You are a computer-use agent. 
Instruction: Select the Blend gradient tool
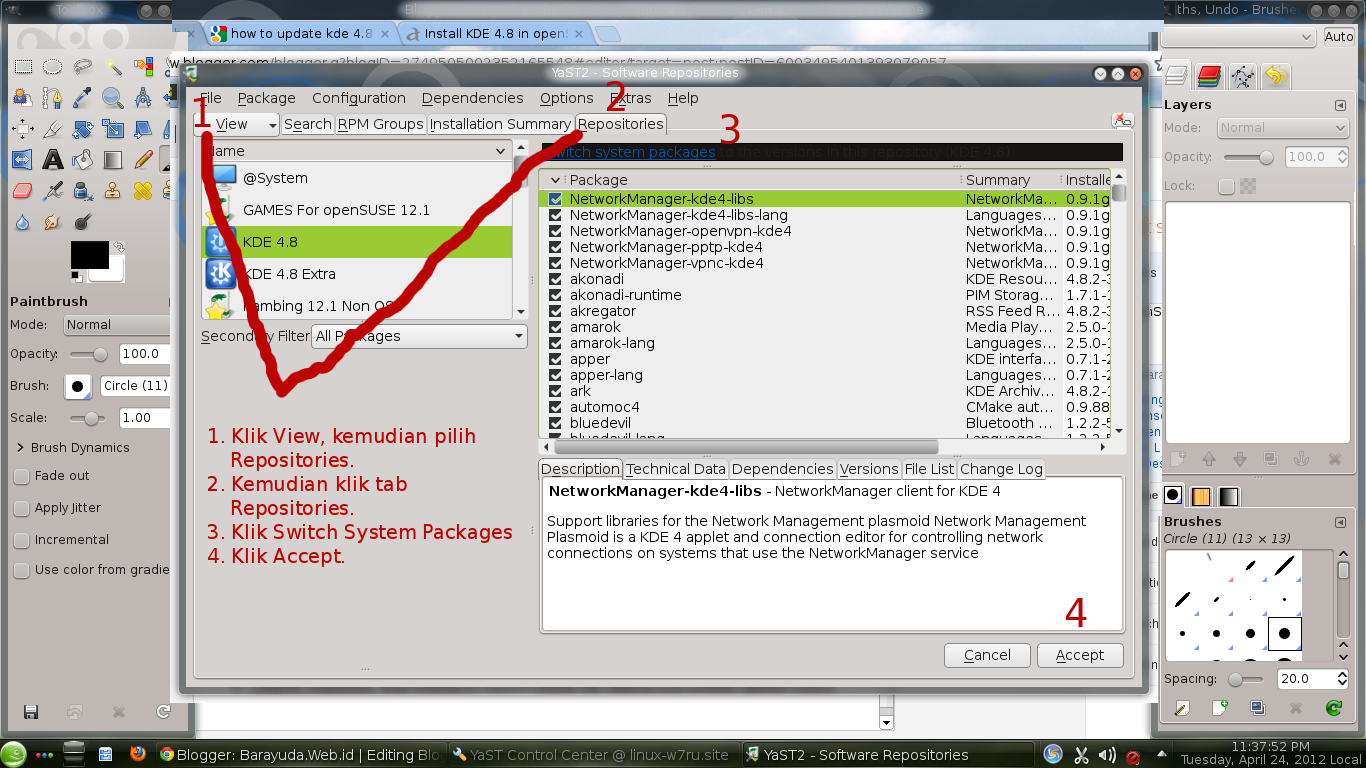coord(113,160)
